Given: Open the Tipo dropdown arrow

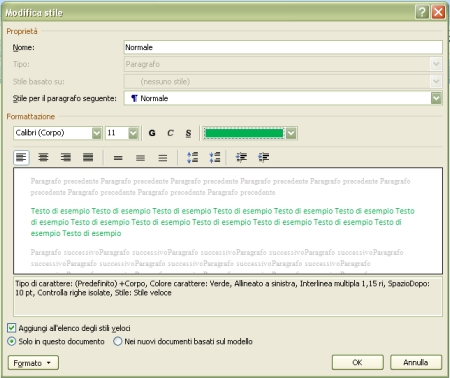Looking at the screenshot, I should pyautogui.click(x=436, y=64).
